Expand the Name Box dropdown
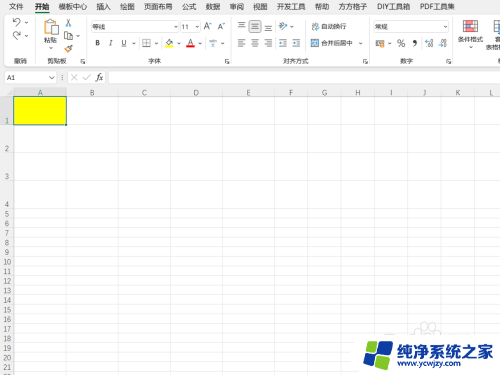The width and height of the screenshot is (500, 375). [51, 78]
